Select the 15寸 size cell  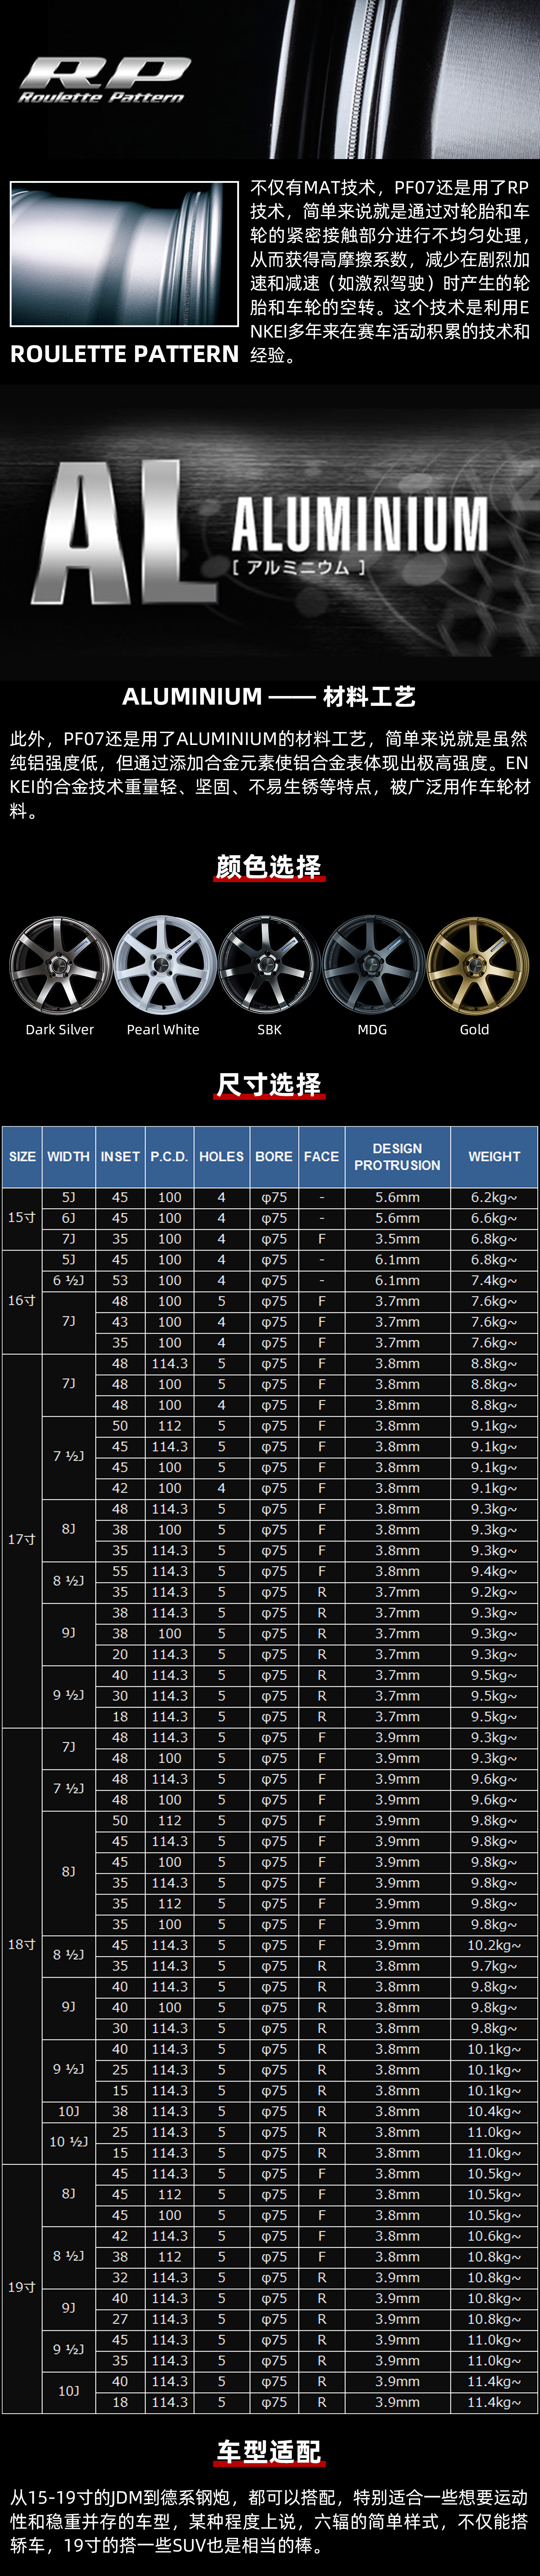22,1218
